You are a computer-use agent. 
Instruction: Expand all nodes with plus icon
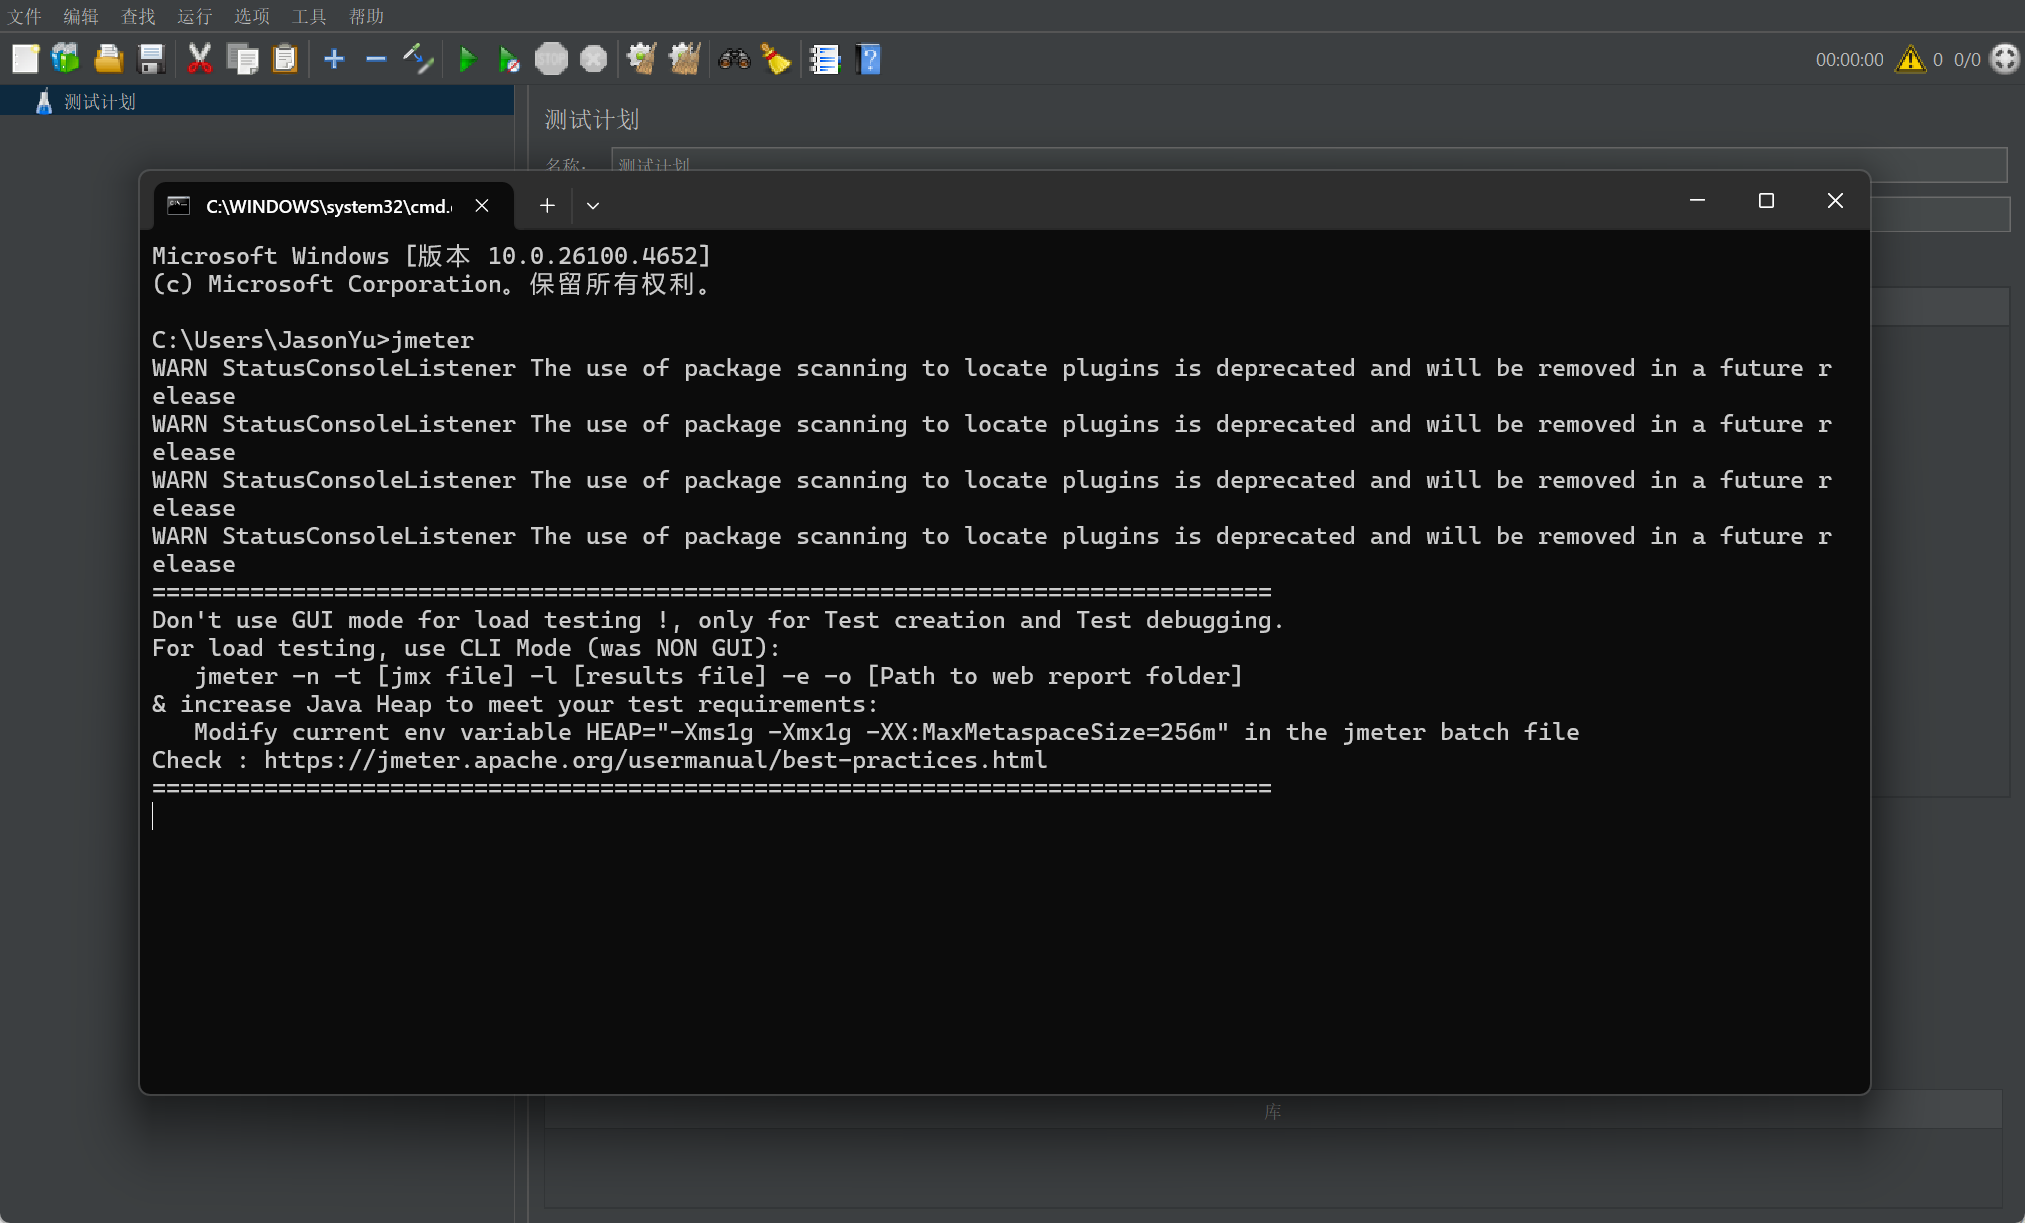click(x=334, y=59)
